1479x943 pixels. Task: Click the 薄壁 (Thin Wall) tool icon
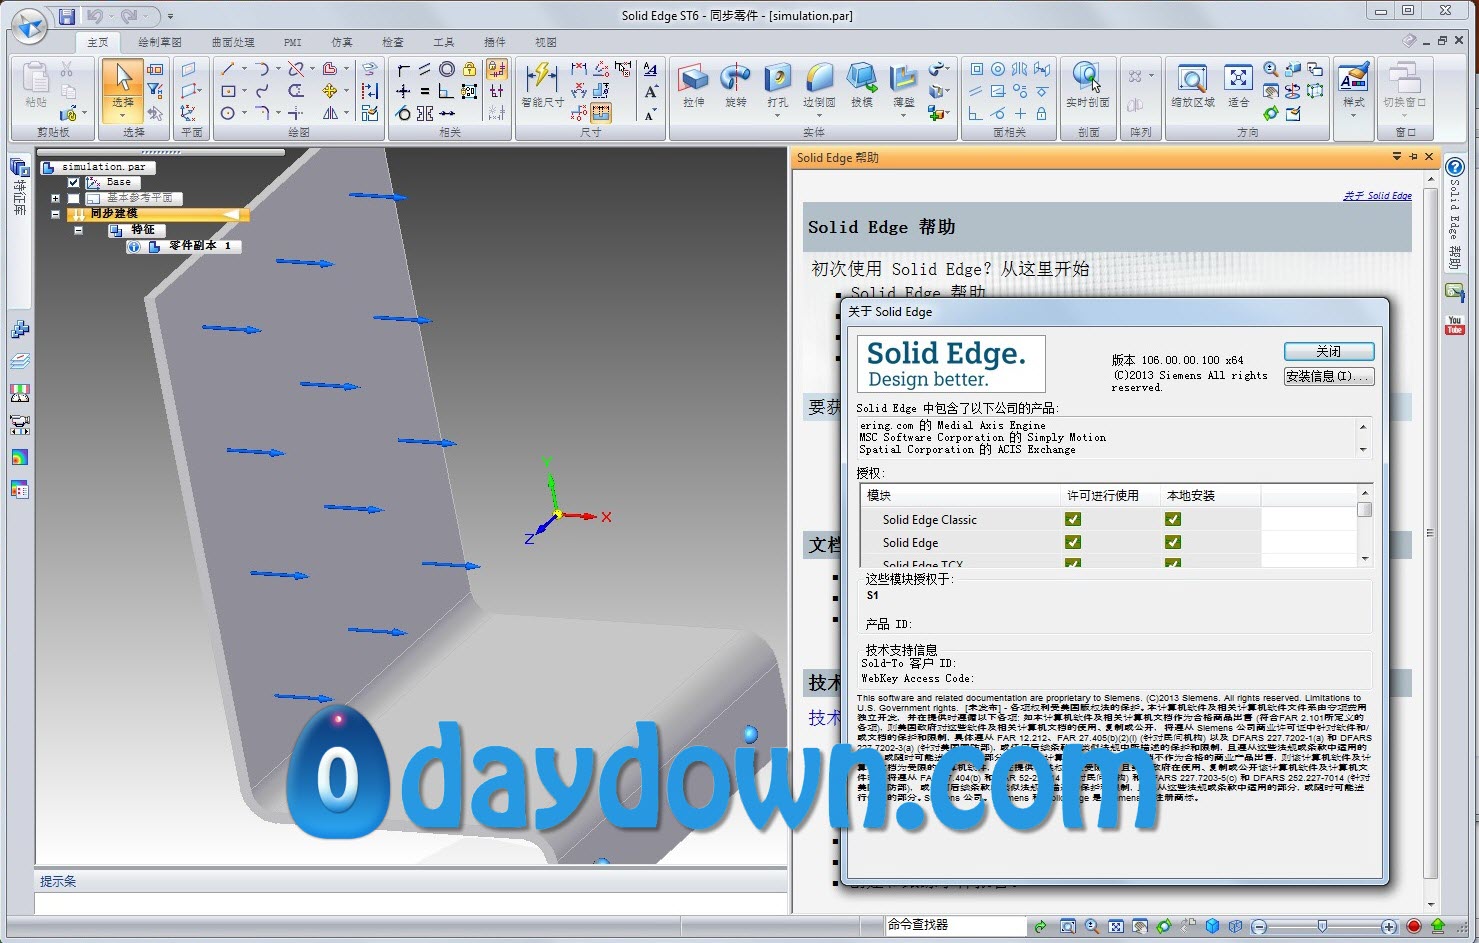coord(903,78)
